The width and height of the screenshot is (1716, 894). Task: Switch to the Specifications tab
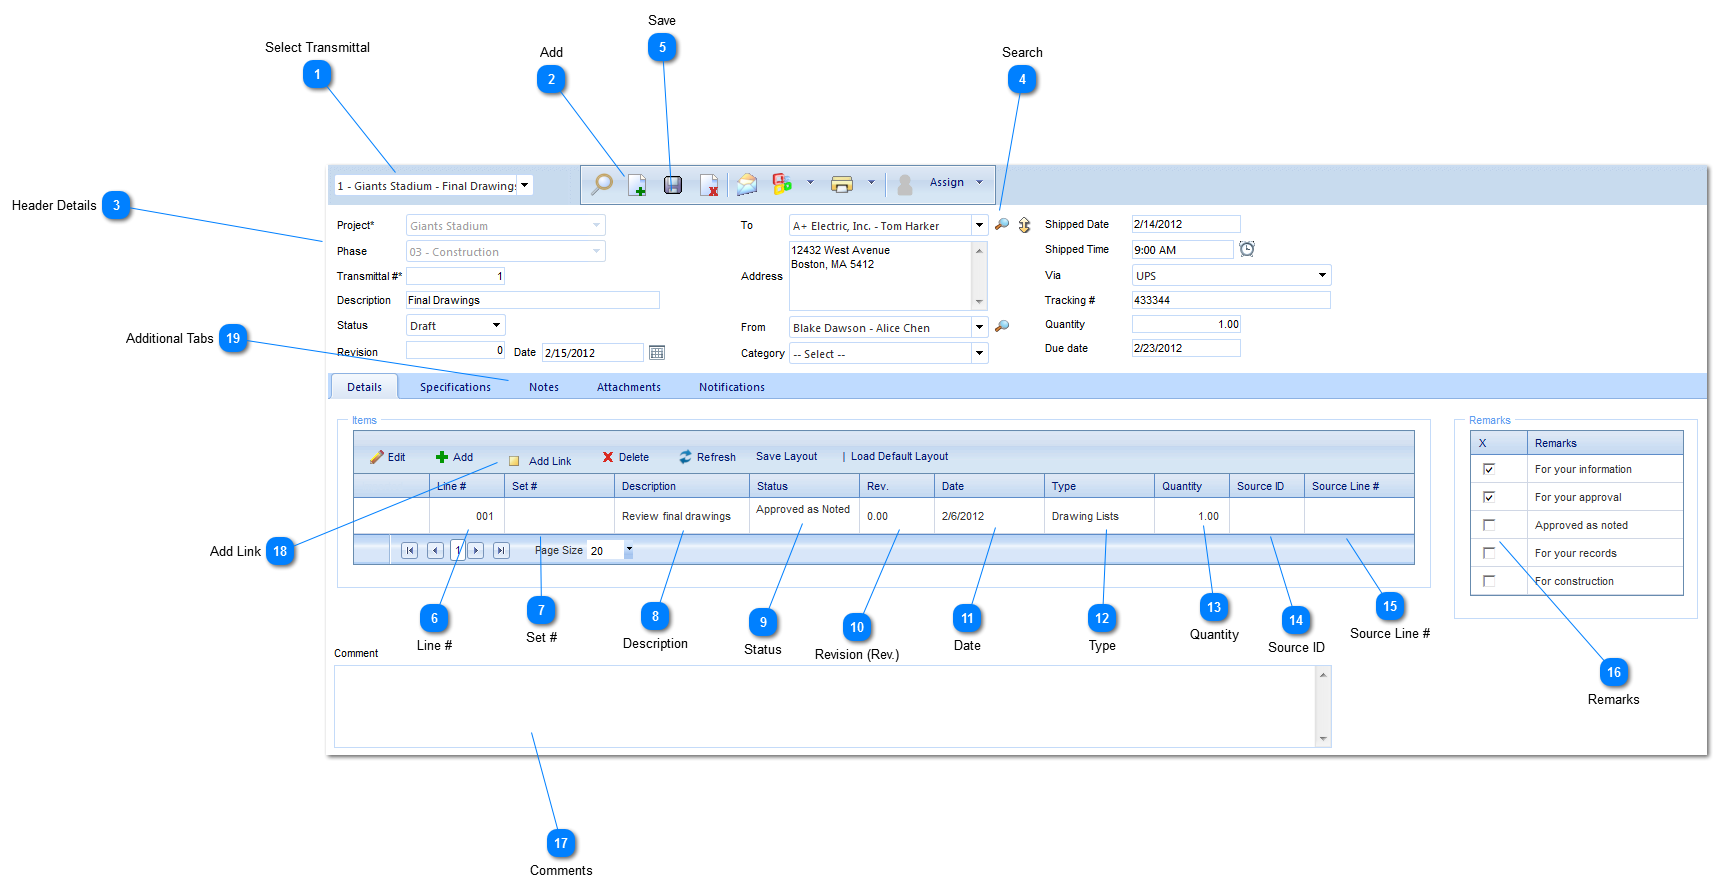[x=455, y=387]
